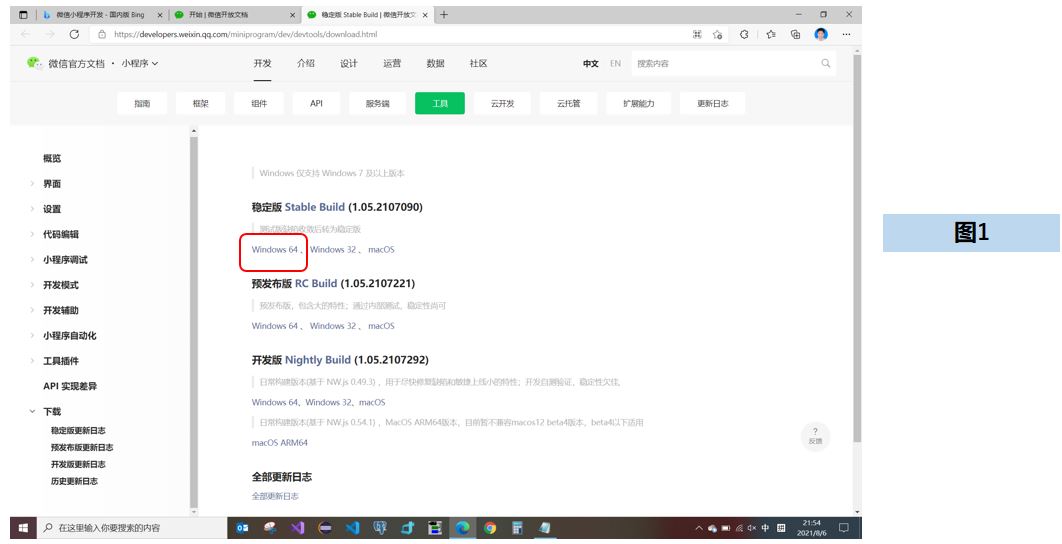Select the 更新日志 category tab
The image size is (1062, 544).
point(713,103)
